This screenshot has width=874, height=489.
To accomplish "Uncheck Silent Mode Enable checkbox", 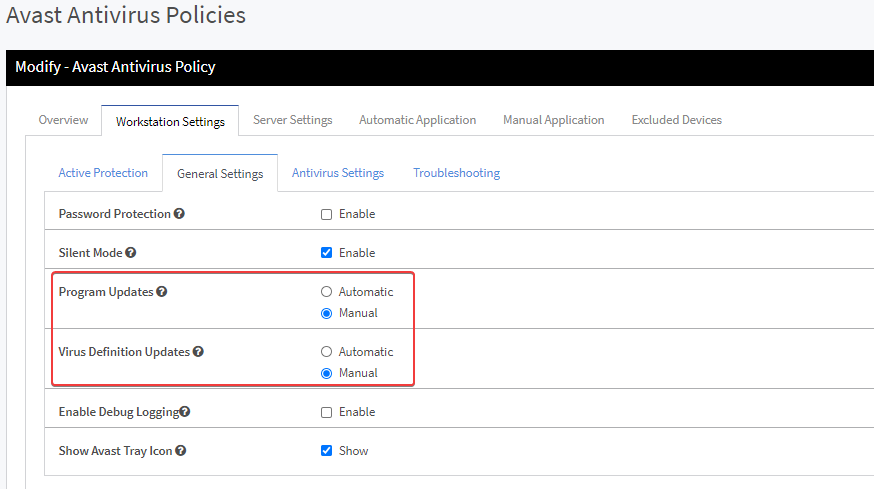I will point(327,253).
